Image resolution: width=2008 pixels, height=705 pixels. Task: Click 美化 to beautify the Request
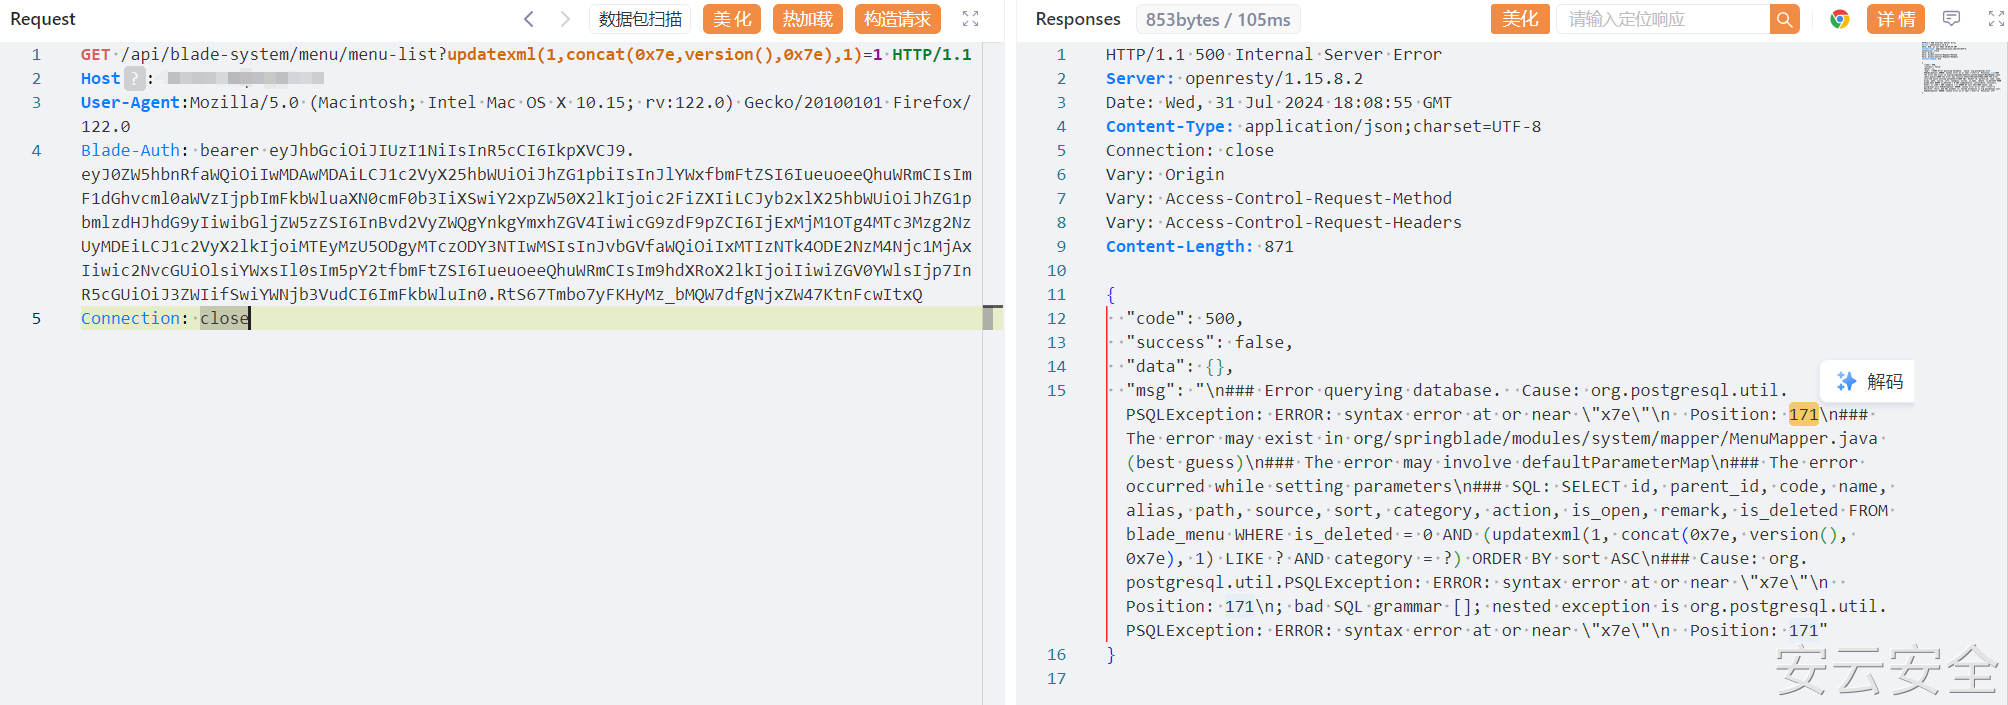[x=732, y=19]
